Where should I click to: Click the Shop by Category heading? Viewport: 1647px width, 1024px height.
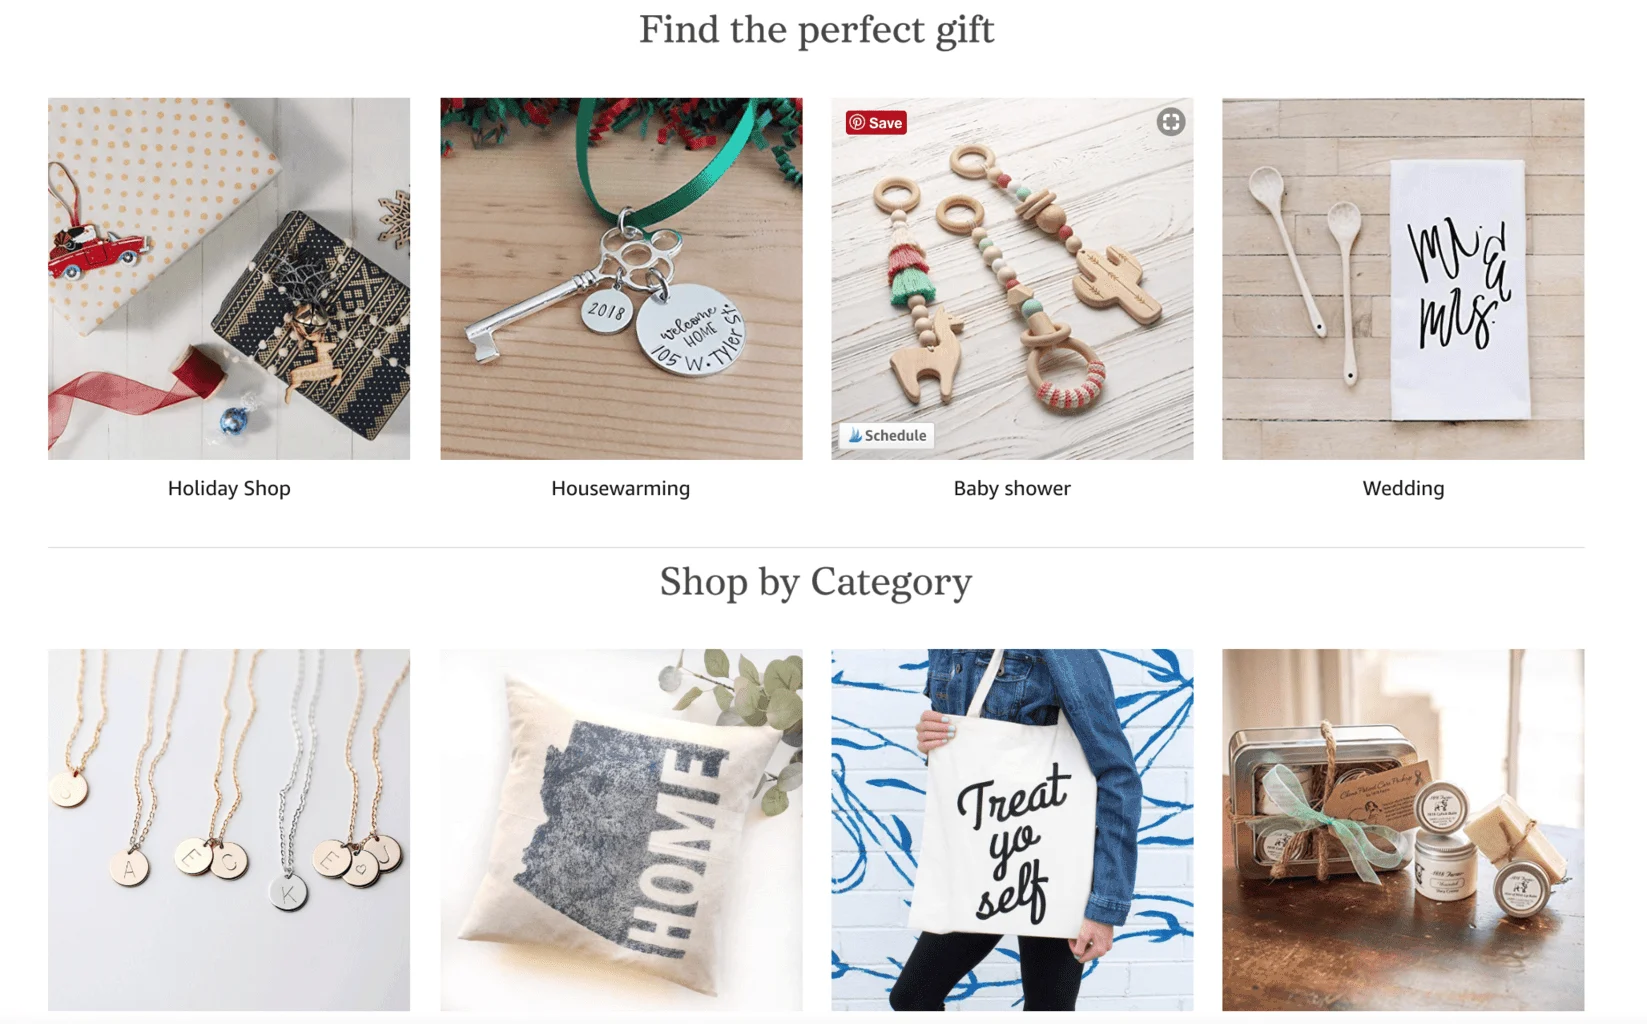click(816, 582)
